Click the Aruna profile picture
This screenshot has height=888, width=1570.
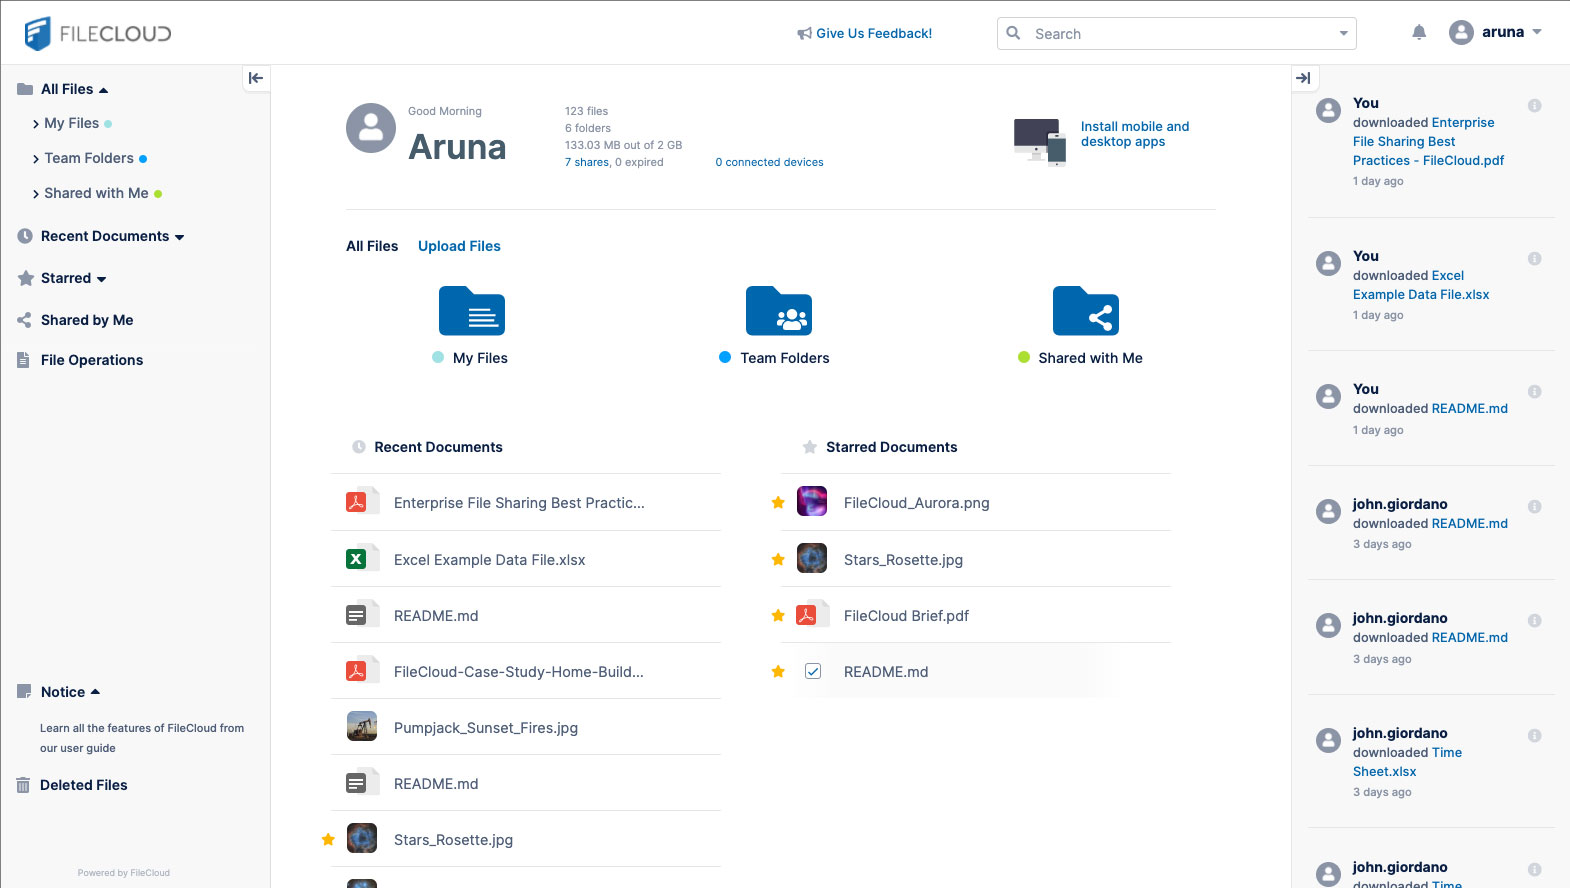(371, 128)
